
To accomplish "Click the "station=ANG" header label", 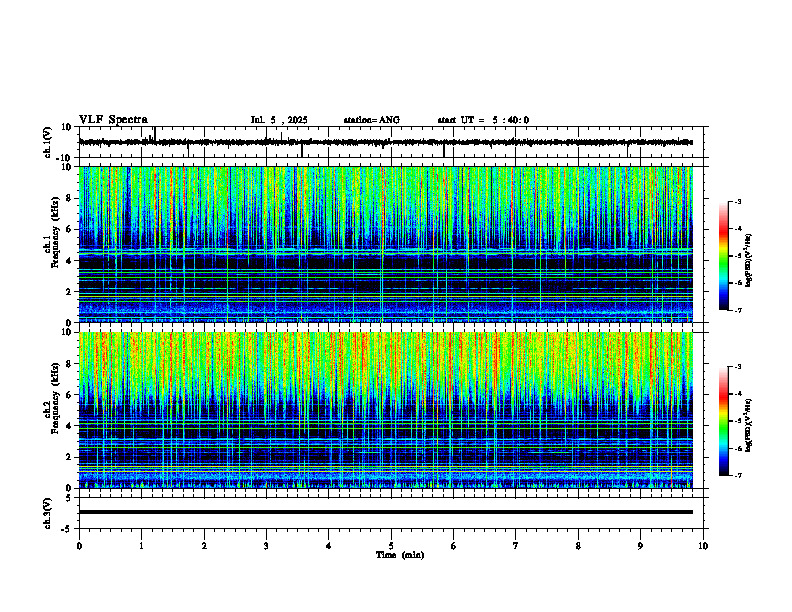I will click(x=371, y=120).
